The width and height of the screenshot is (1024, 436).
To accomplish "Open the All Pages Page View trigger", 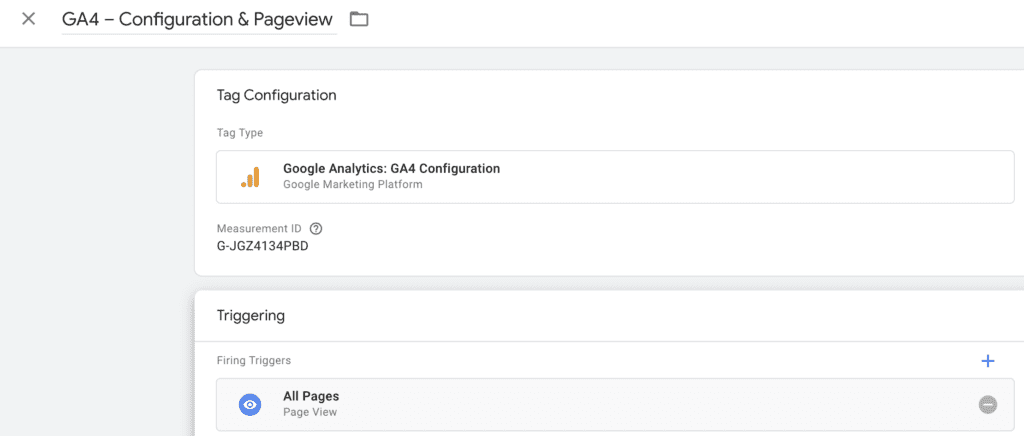I will pyautogui.click(x=615, y=405).
